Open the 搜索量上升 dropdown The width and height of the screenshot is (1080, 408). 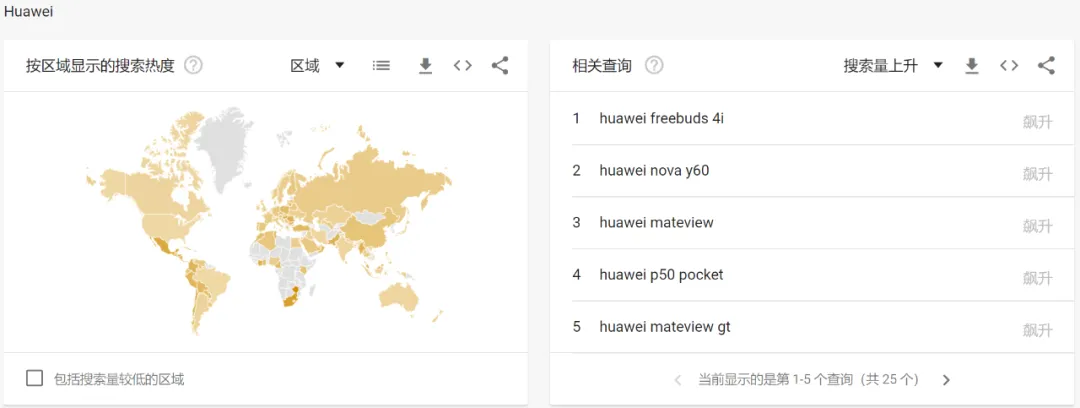893,66
